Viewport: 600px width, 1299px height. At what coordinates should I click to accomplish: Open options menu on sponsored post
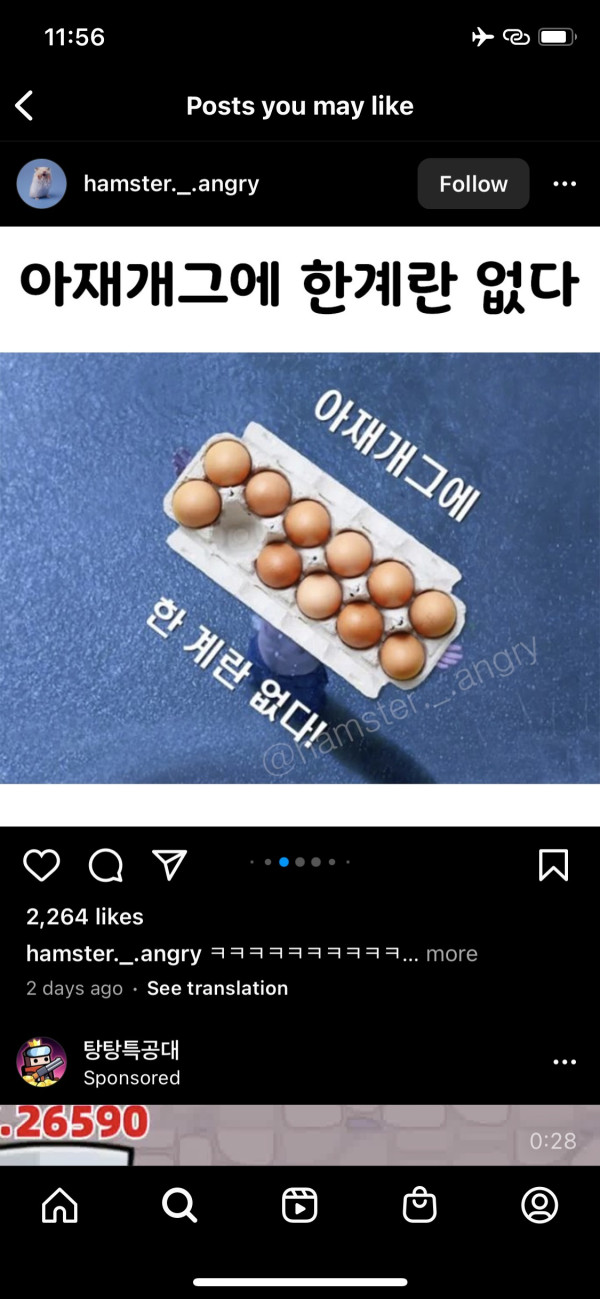[x=565, y=1062]
